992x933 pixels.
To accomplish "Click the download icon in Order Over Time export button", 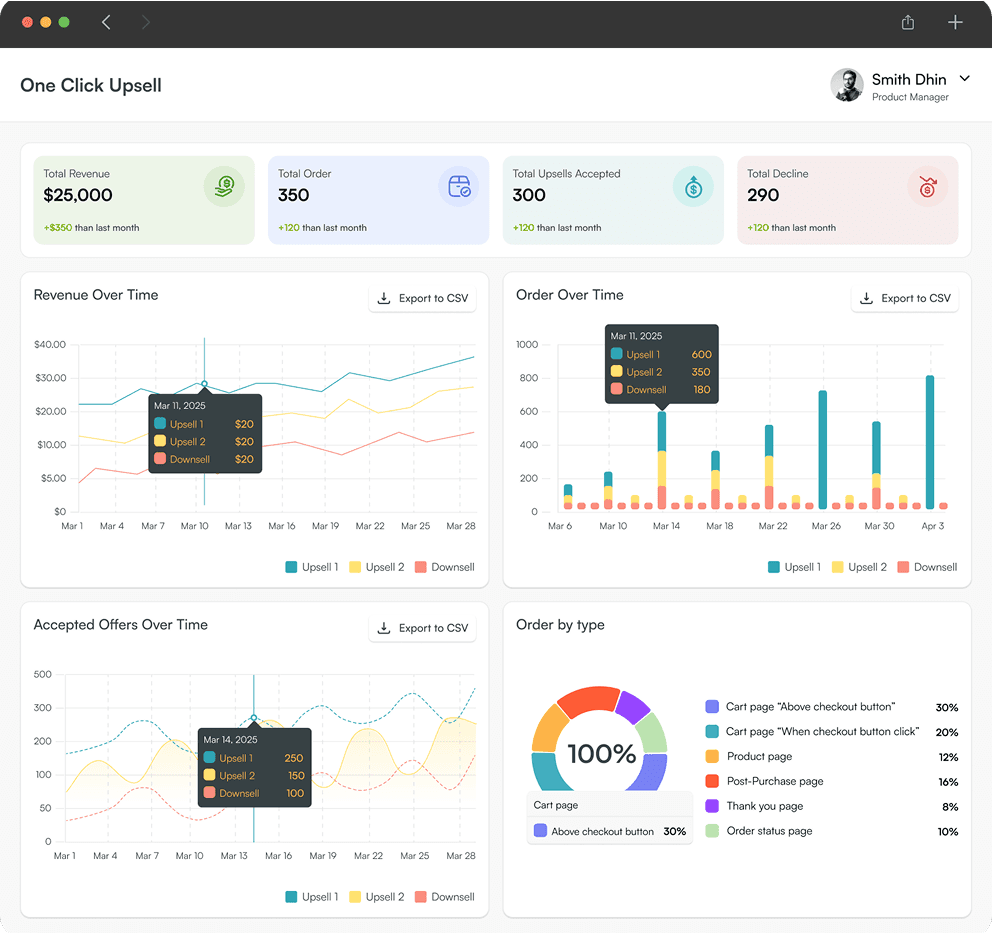I will [x=865, y=297].
